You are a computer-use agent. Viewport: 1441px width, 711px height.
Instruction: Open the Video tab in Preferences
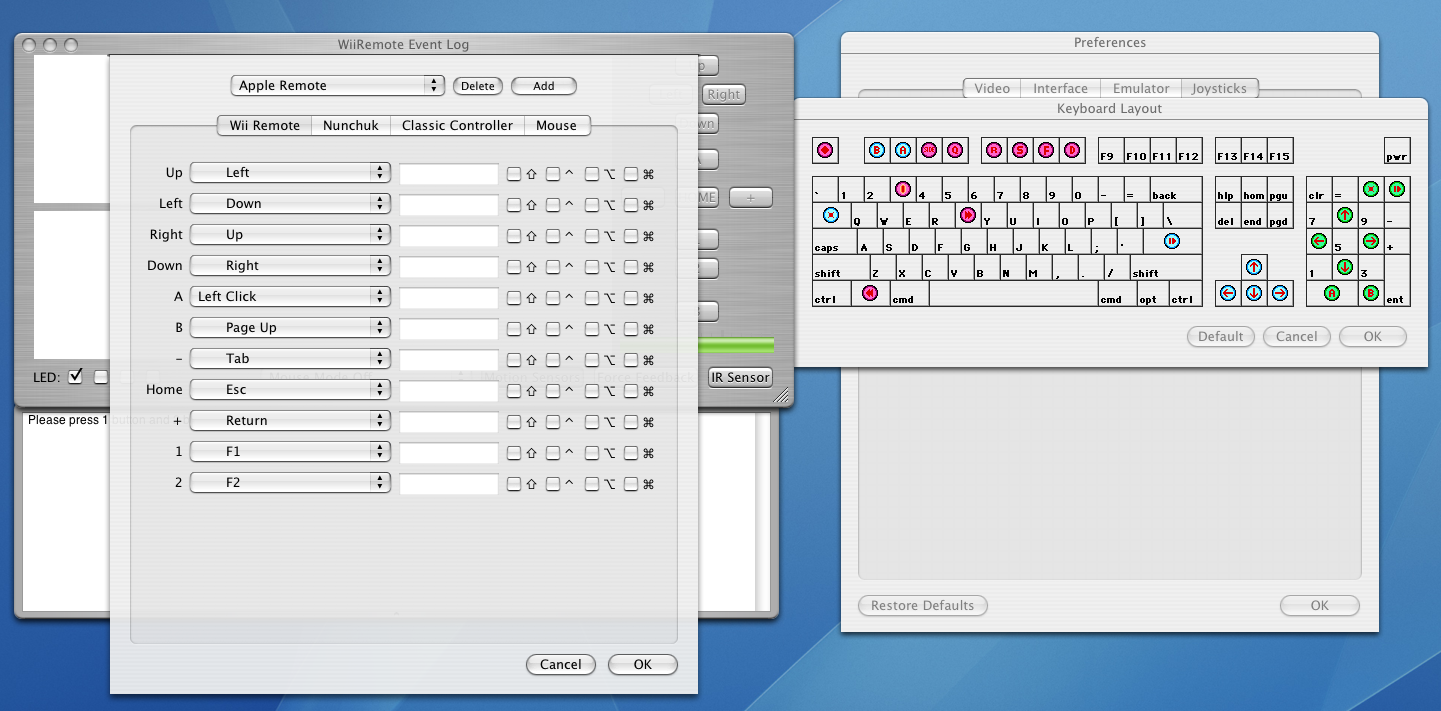992,89
